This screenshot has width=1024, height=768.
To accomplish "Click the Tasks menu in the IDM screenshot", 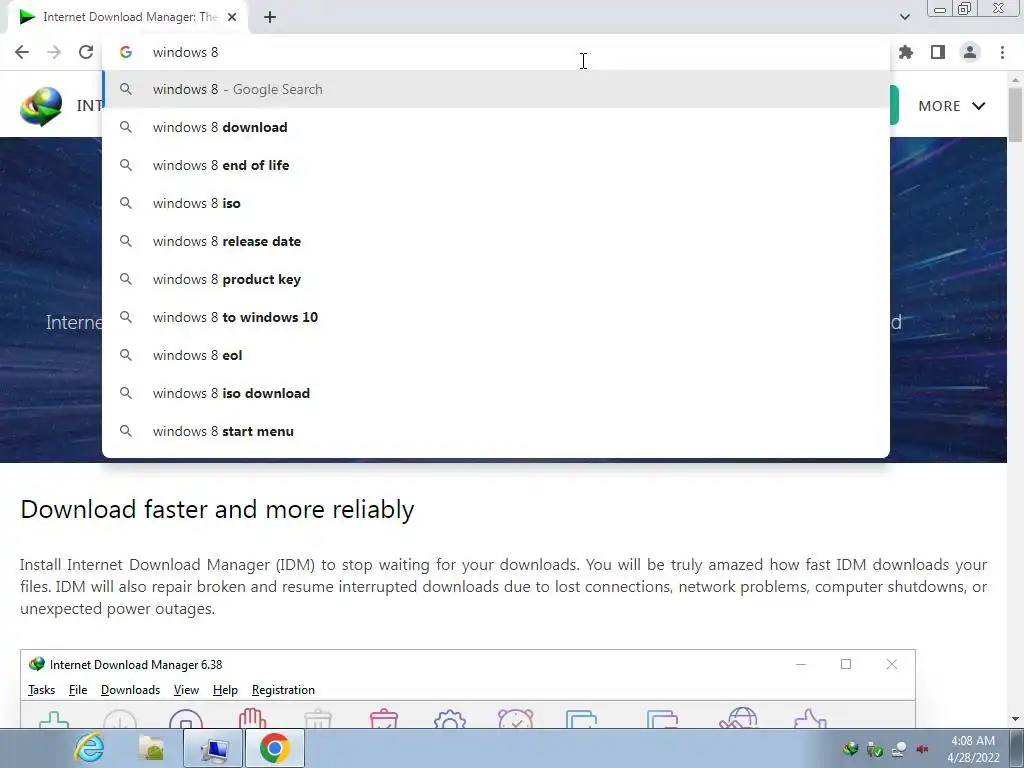I will (x=41, y=690).
